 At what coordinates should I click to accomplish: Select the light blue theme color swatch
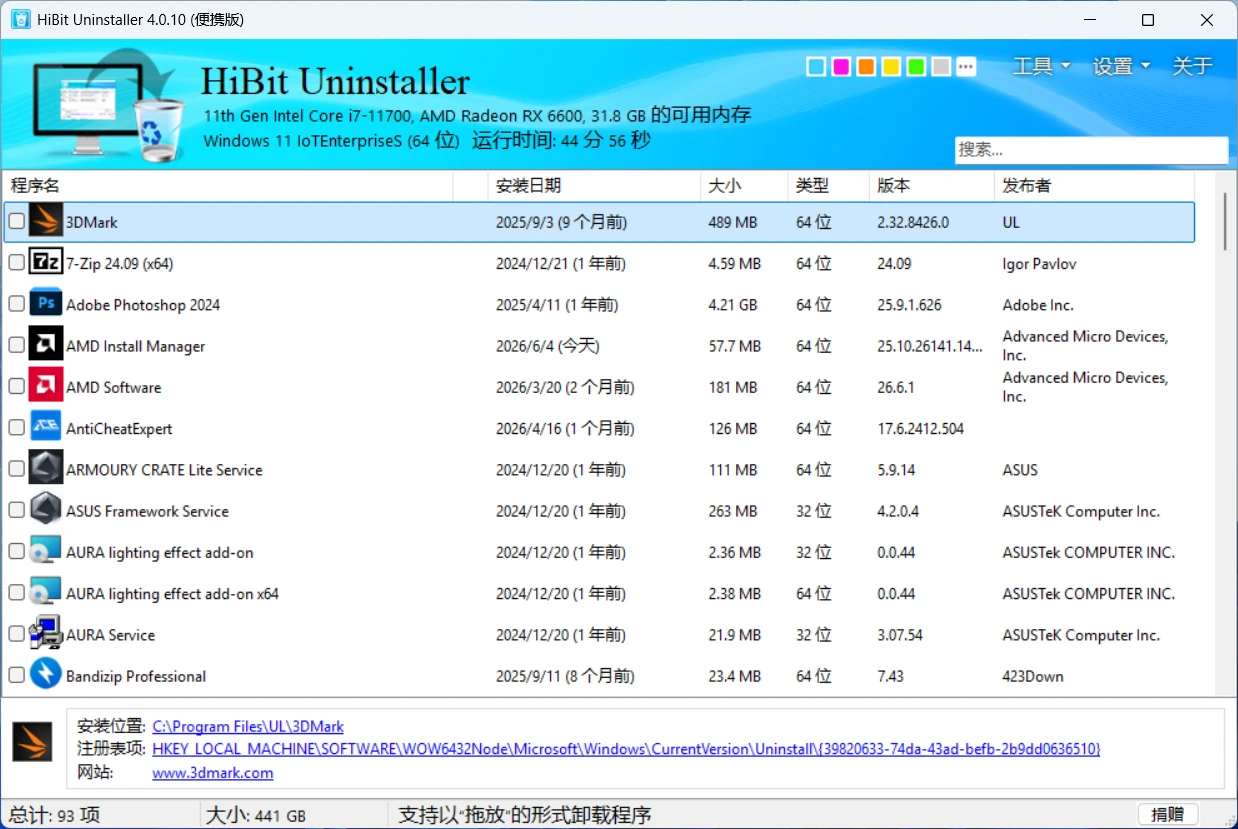pos(817,67)
